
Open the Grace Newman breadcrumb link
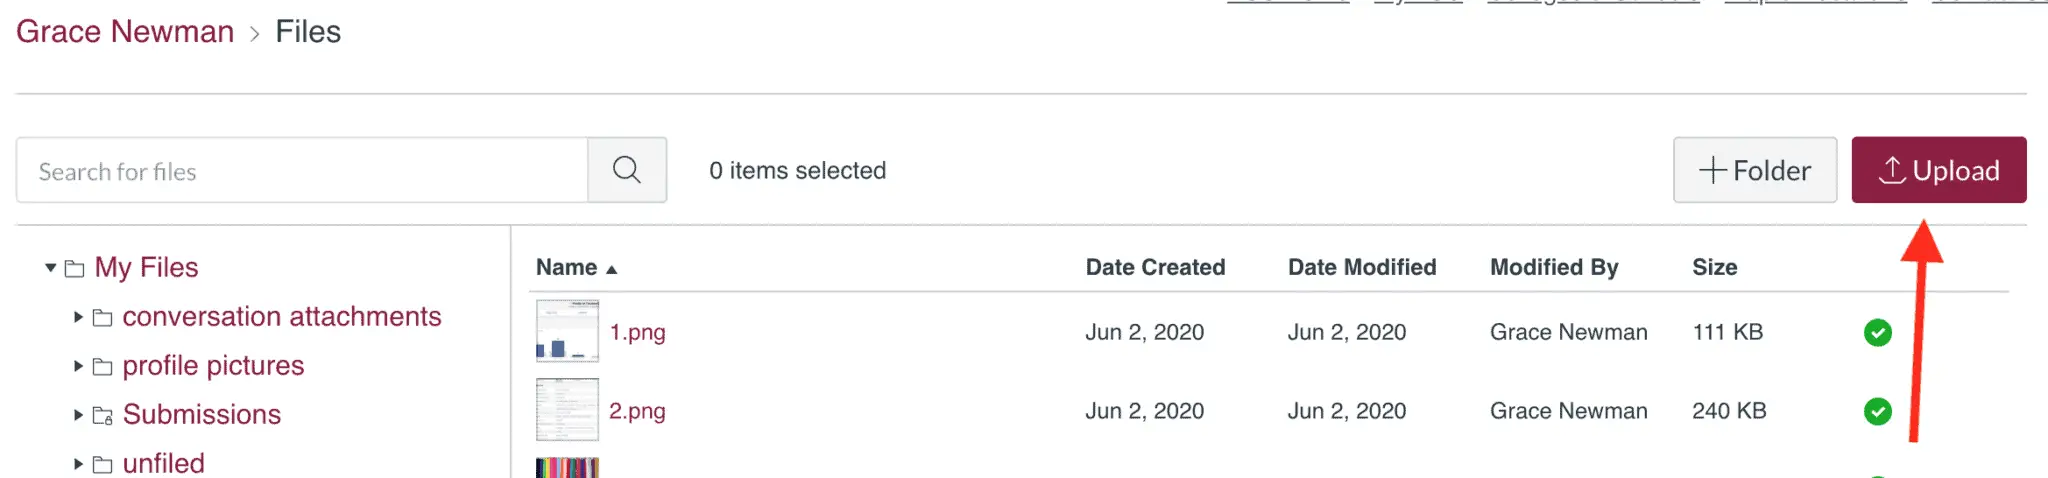point(125,32)
